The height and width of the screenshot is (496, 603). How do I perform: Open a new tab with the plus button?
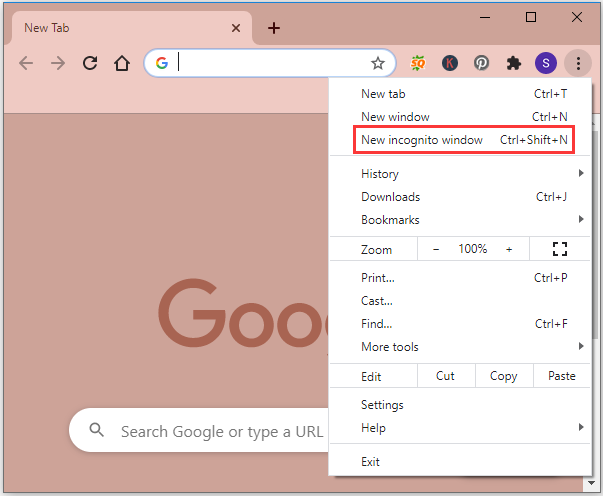274,28
